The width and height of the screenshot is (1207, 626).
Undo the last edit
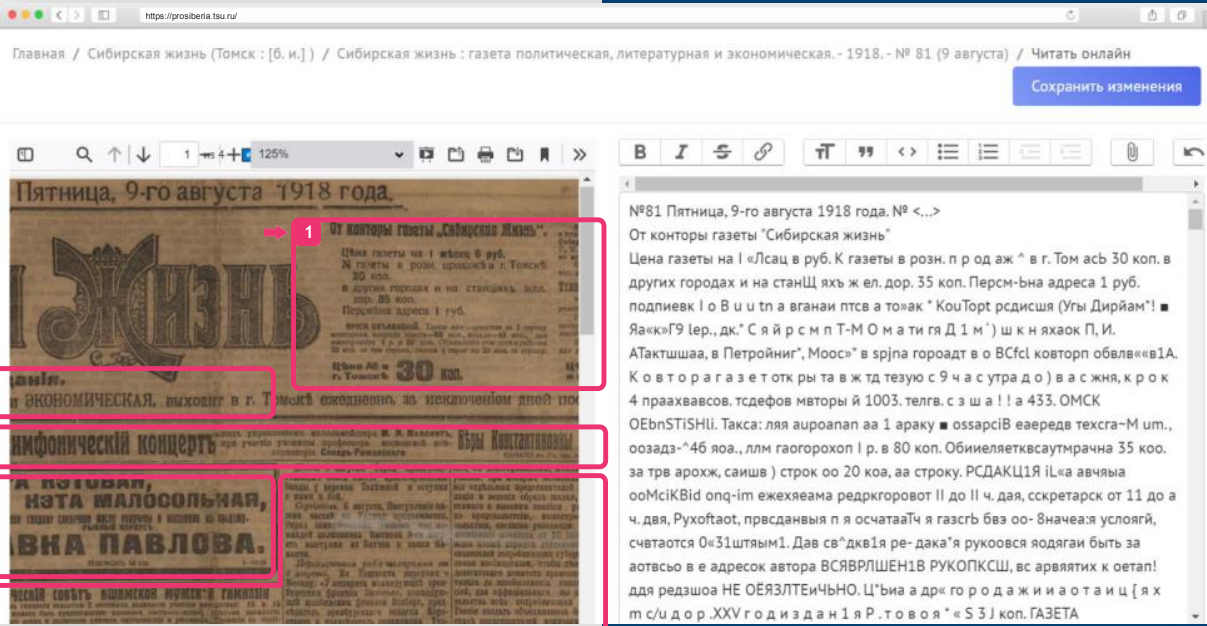pos(1191,152)
